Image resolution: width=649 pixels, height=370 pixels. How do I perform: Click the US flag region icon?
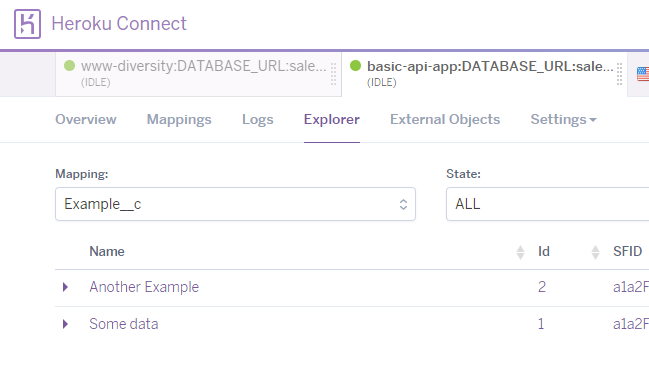tap(643, 74)
